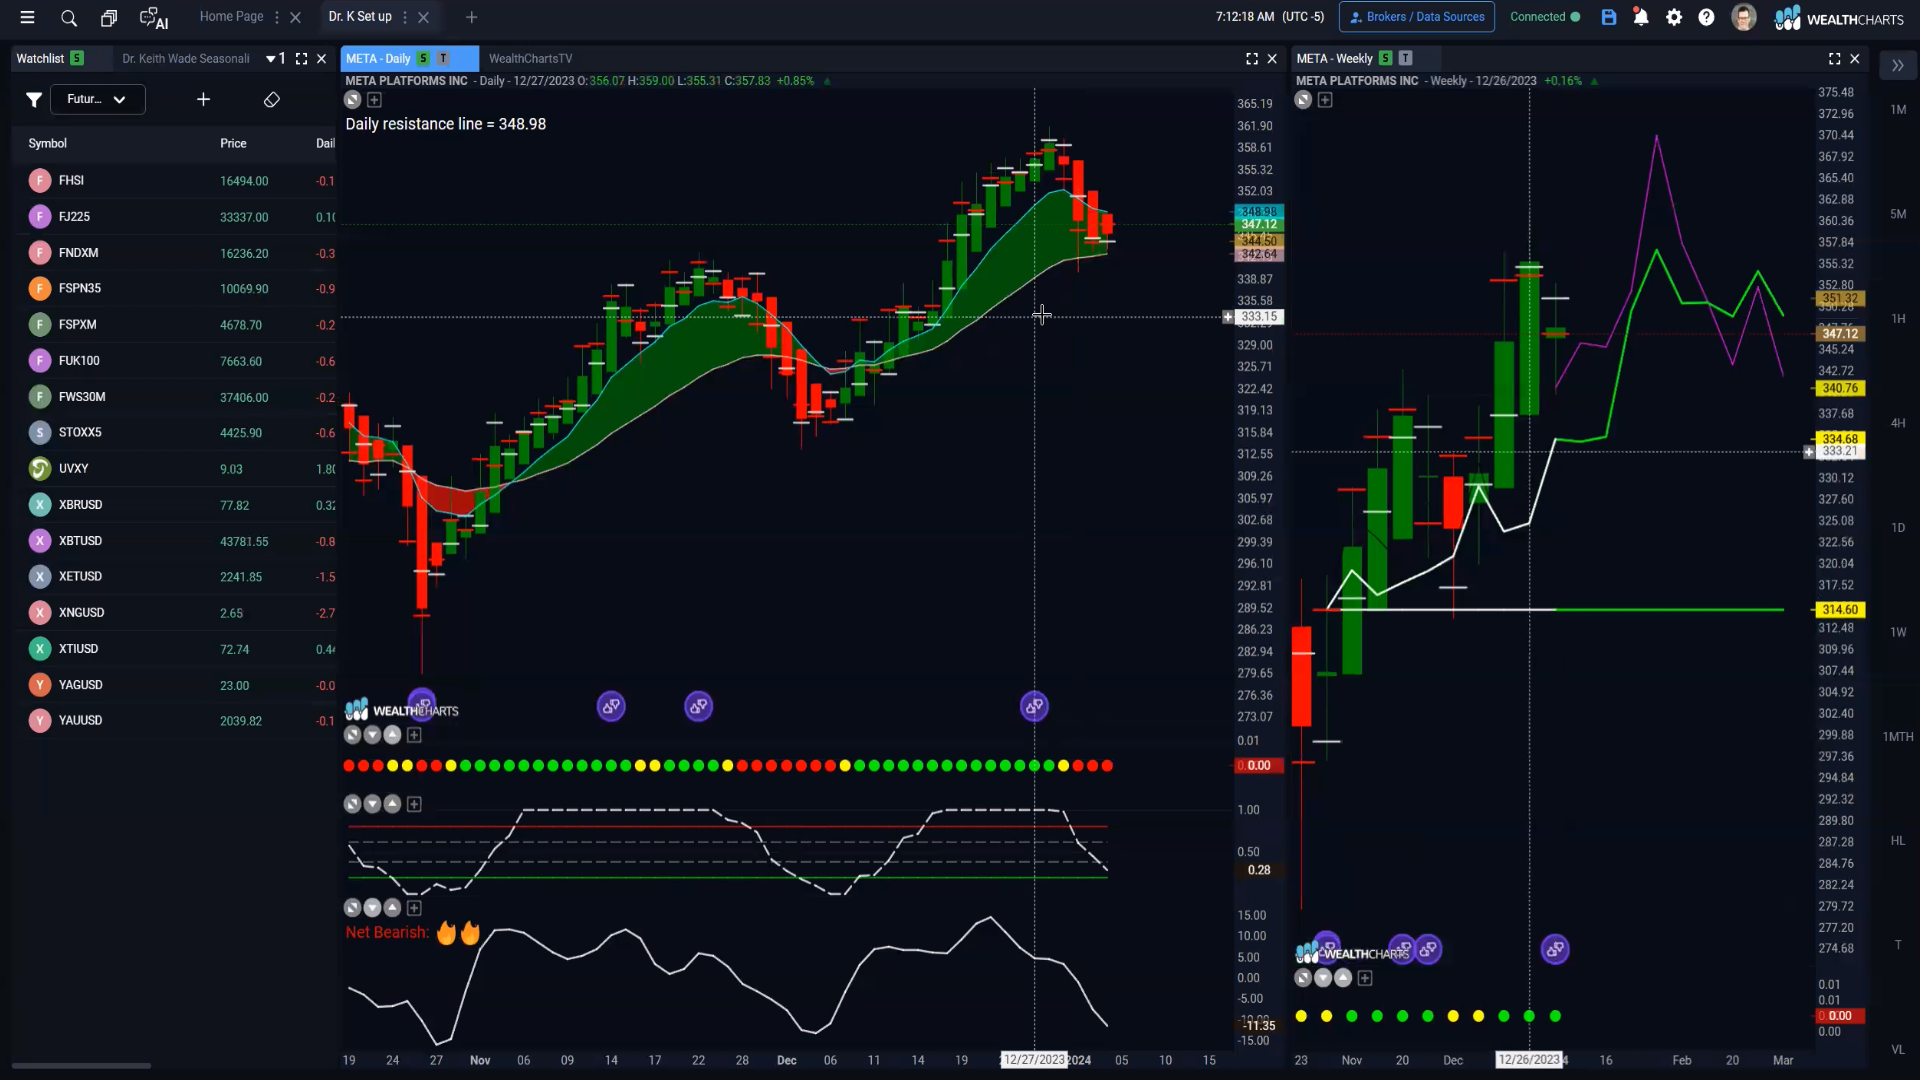Expand the right sidebar with double chevron
This screenshot has height=1080, width=1920.
[1897, 66]
